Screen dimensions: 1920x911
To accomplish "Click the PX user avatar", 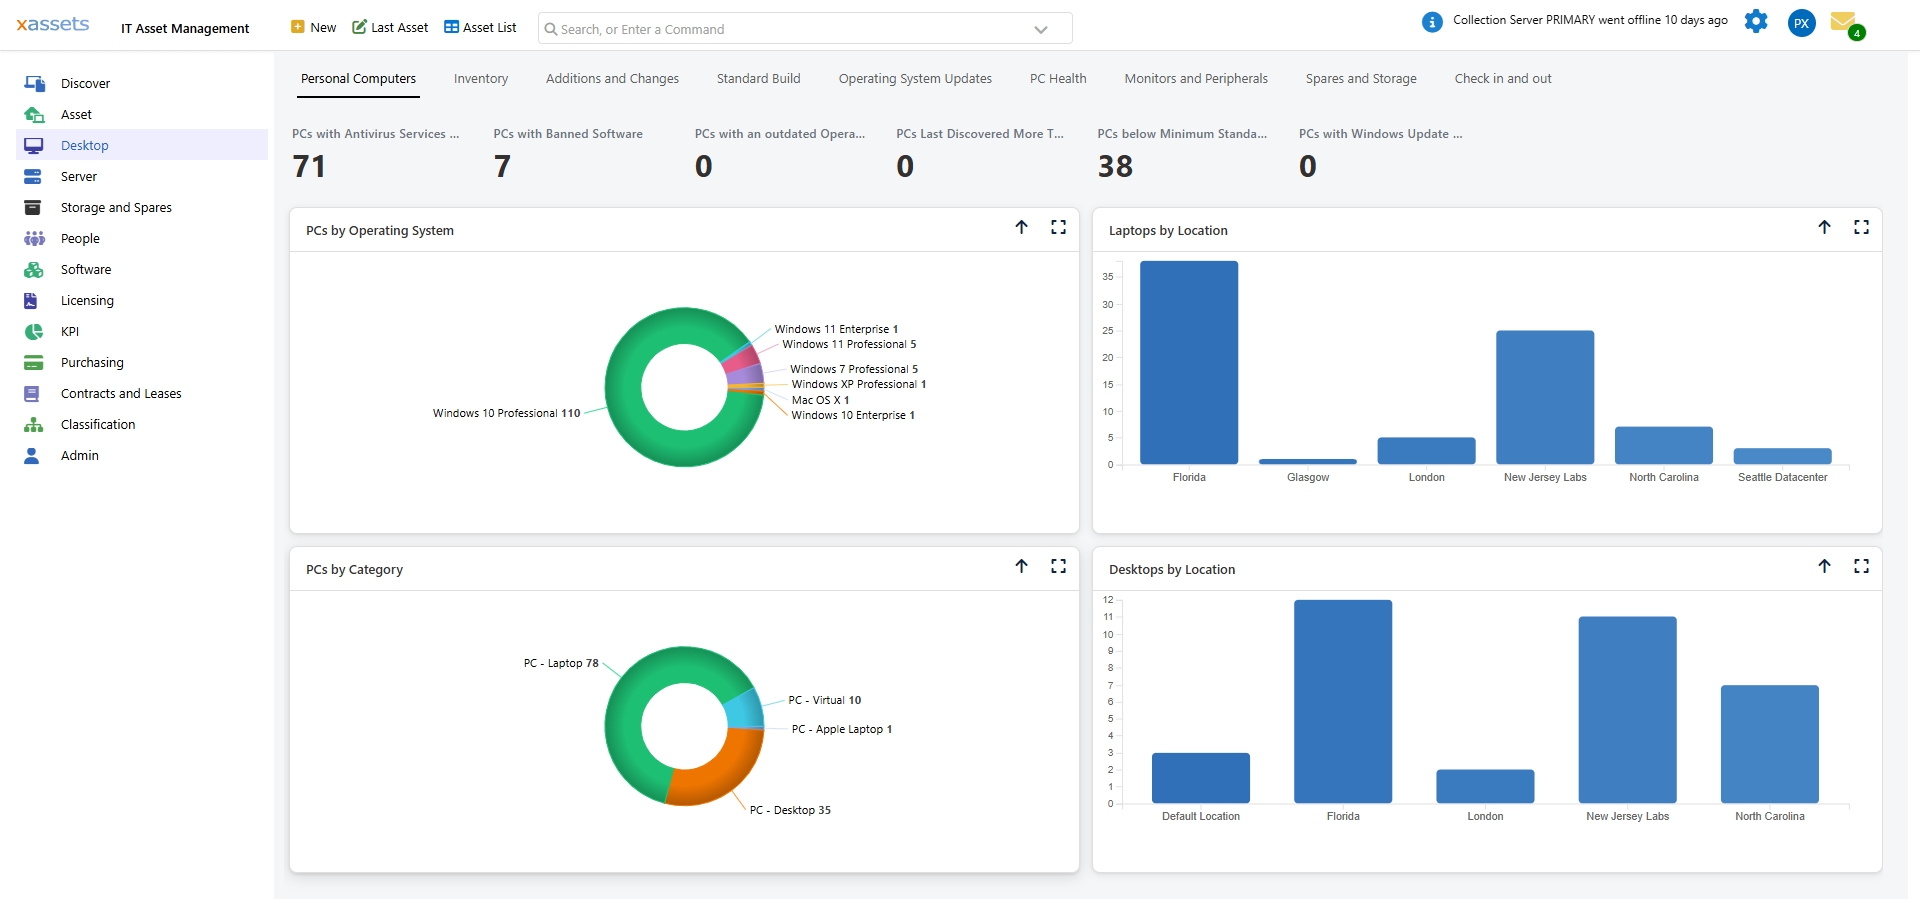I will tap(1801, 22).
